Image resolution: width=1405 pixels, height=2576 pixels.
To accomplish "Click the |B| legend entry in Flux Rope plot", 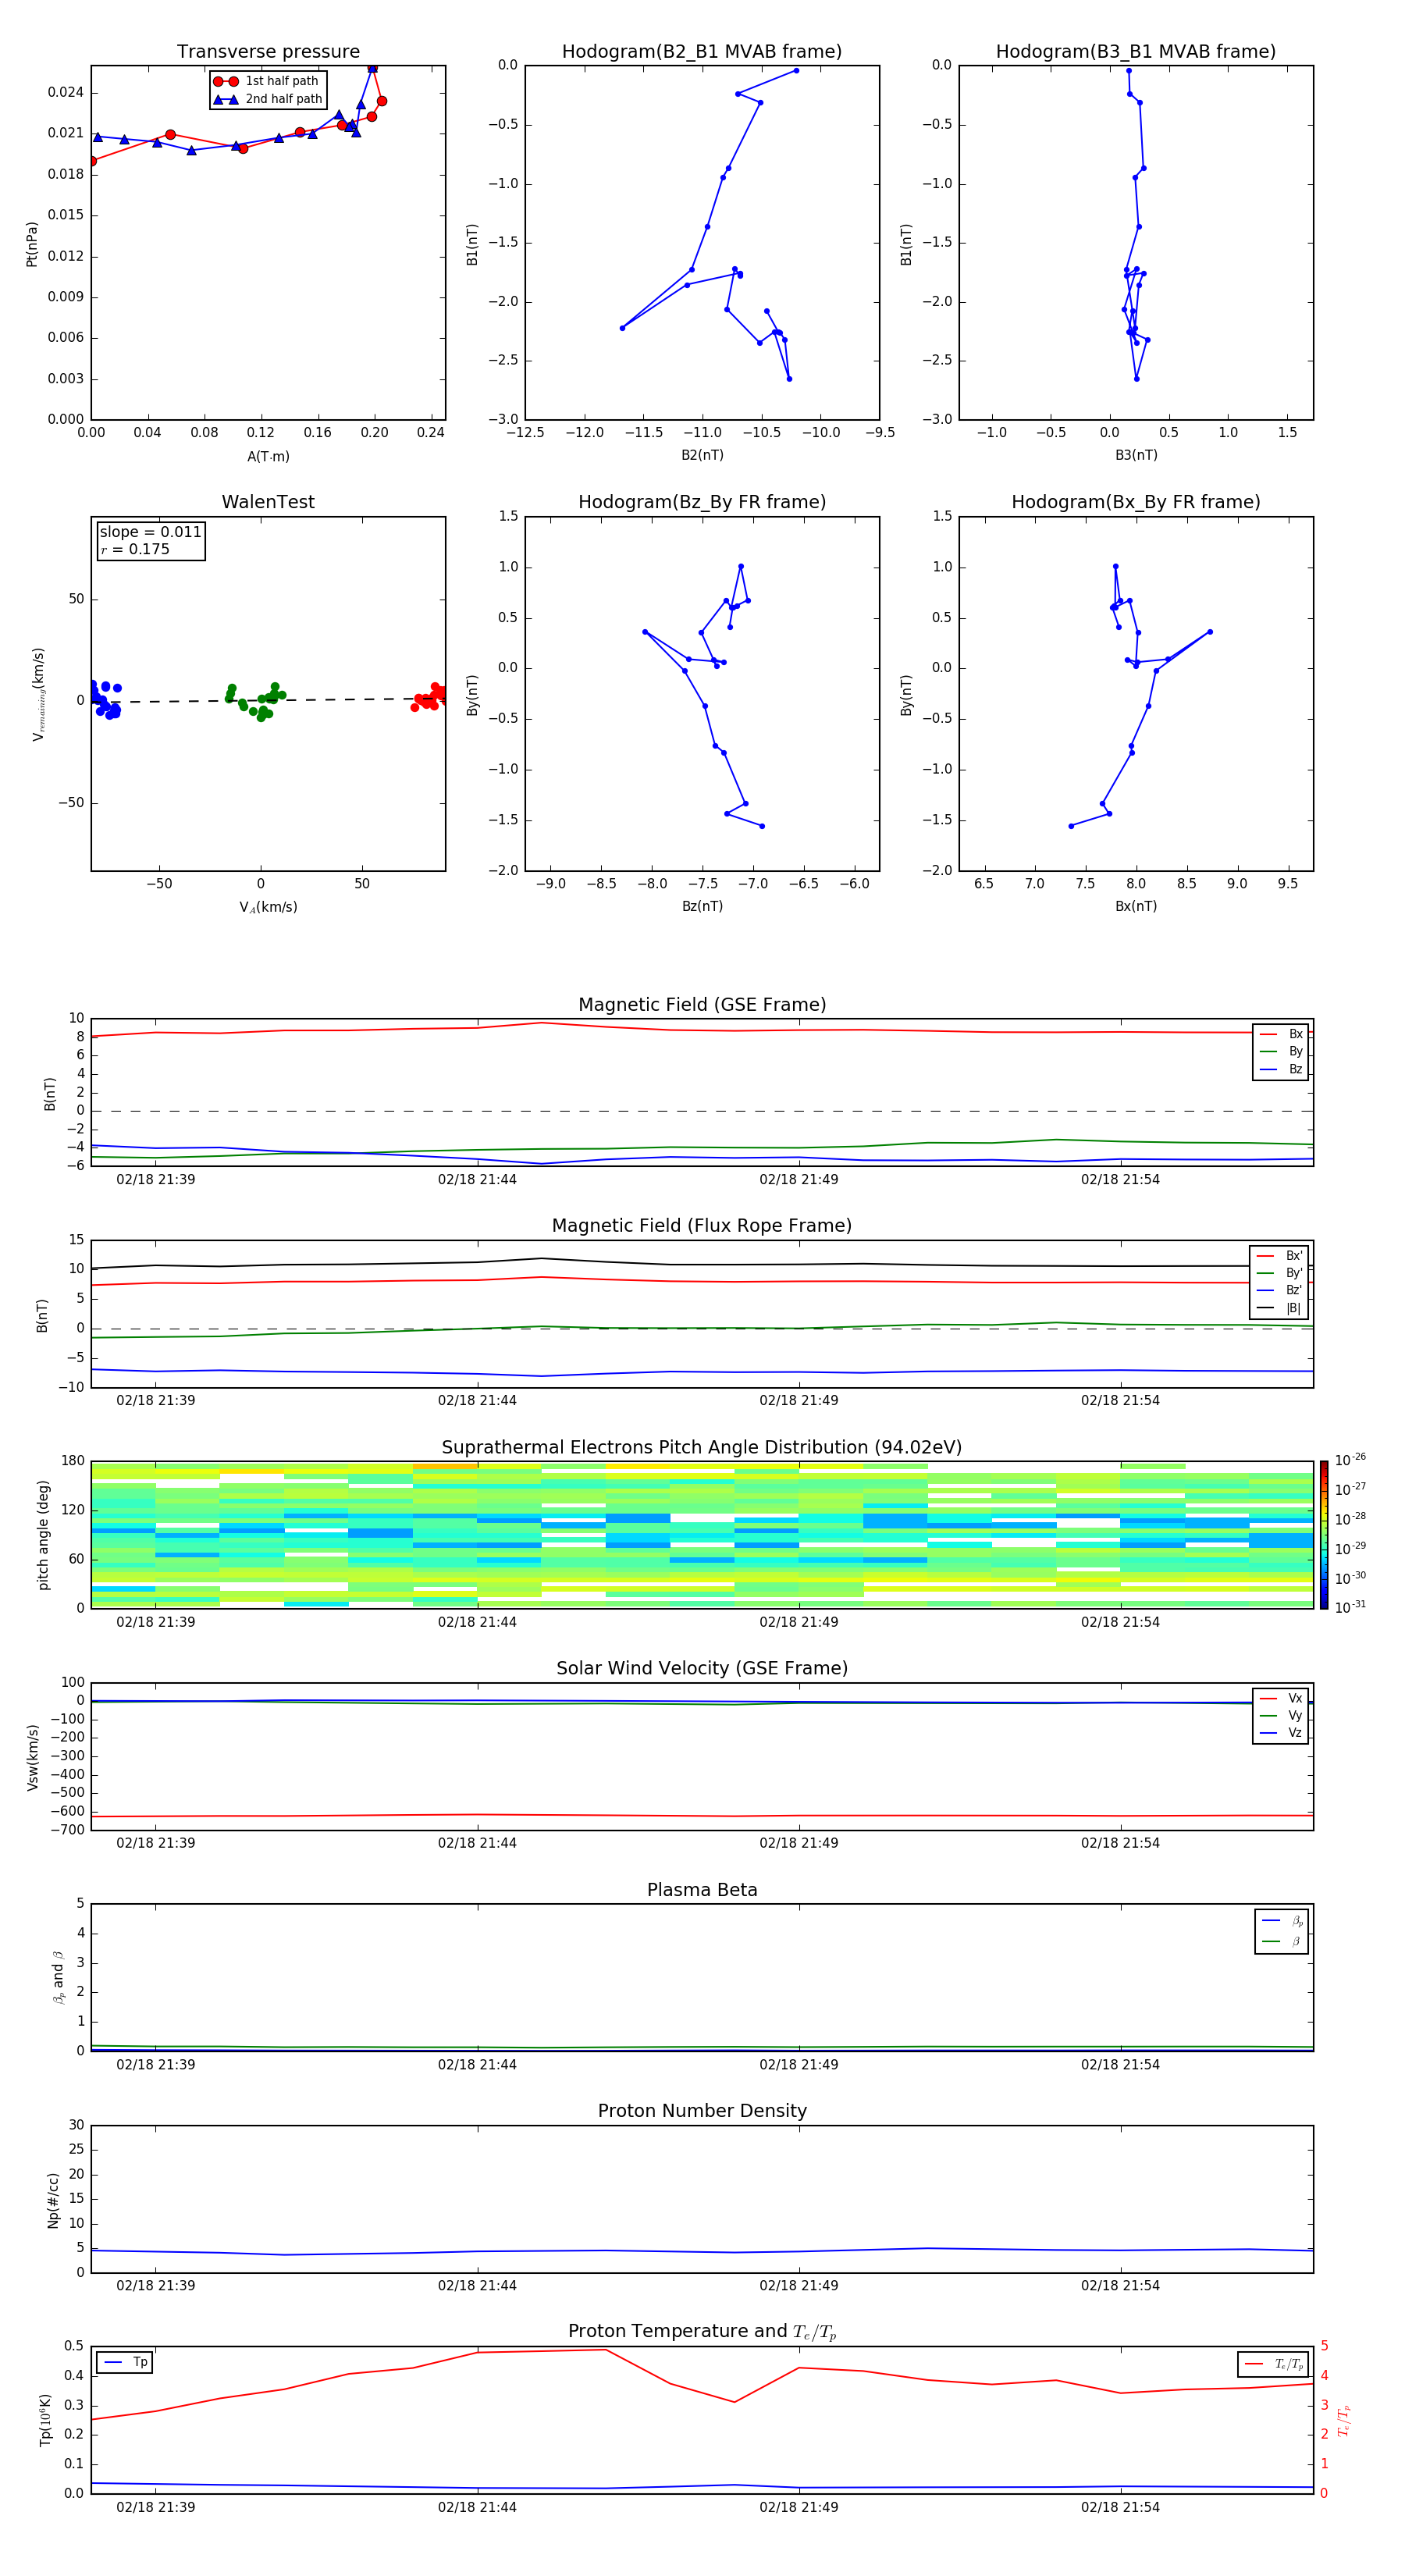I will pos(1279,1308).
